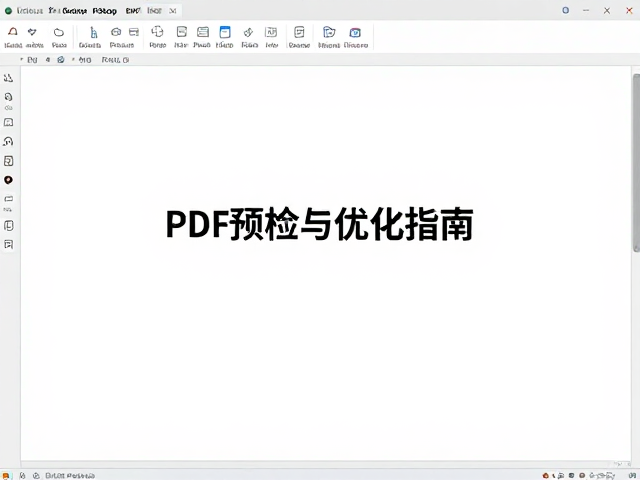This screenshot has height=480, width=640.
Task: Click the diamond-shaped link icon in the ribbon
Action: (248, 32)
